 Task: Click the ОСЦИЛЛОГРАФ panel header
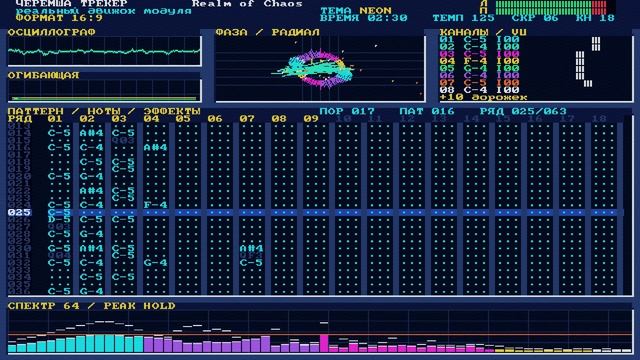[x=51, y=32]
